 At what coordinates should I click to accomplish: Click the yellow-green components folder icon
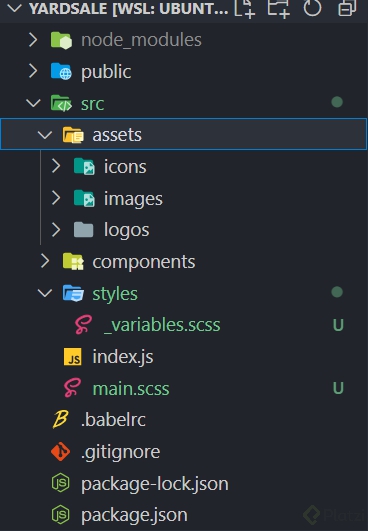73,261
